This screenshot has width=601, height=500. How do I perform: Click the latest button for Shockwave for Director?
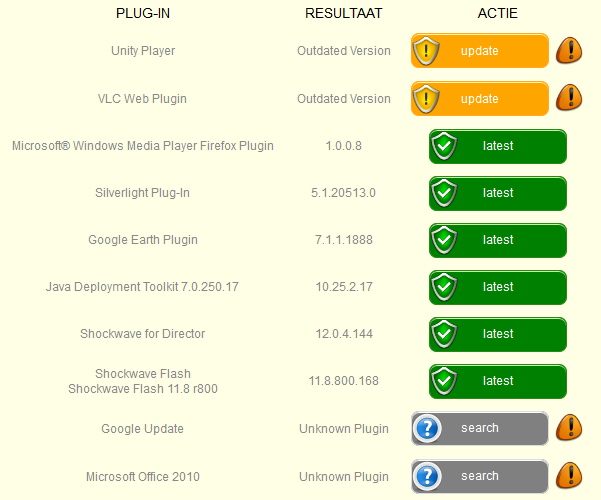coord(498,334)
